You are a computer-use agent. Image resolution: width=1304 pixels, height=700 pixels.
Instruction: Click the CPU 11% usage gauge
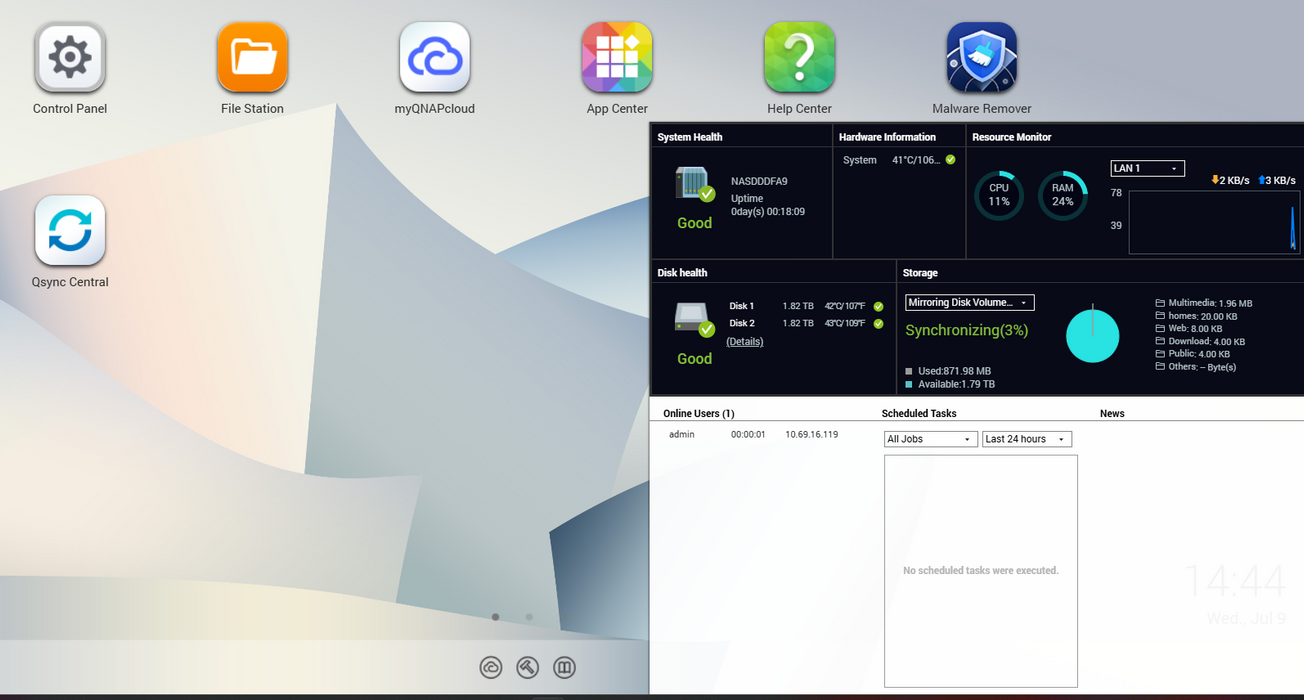pyautogui.click(x=999, y=195)
